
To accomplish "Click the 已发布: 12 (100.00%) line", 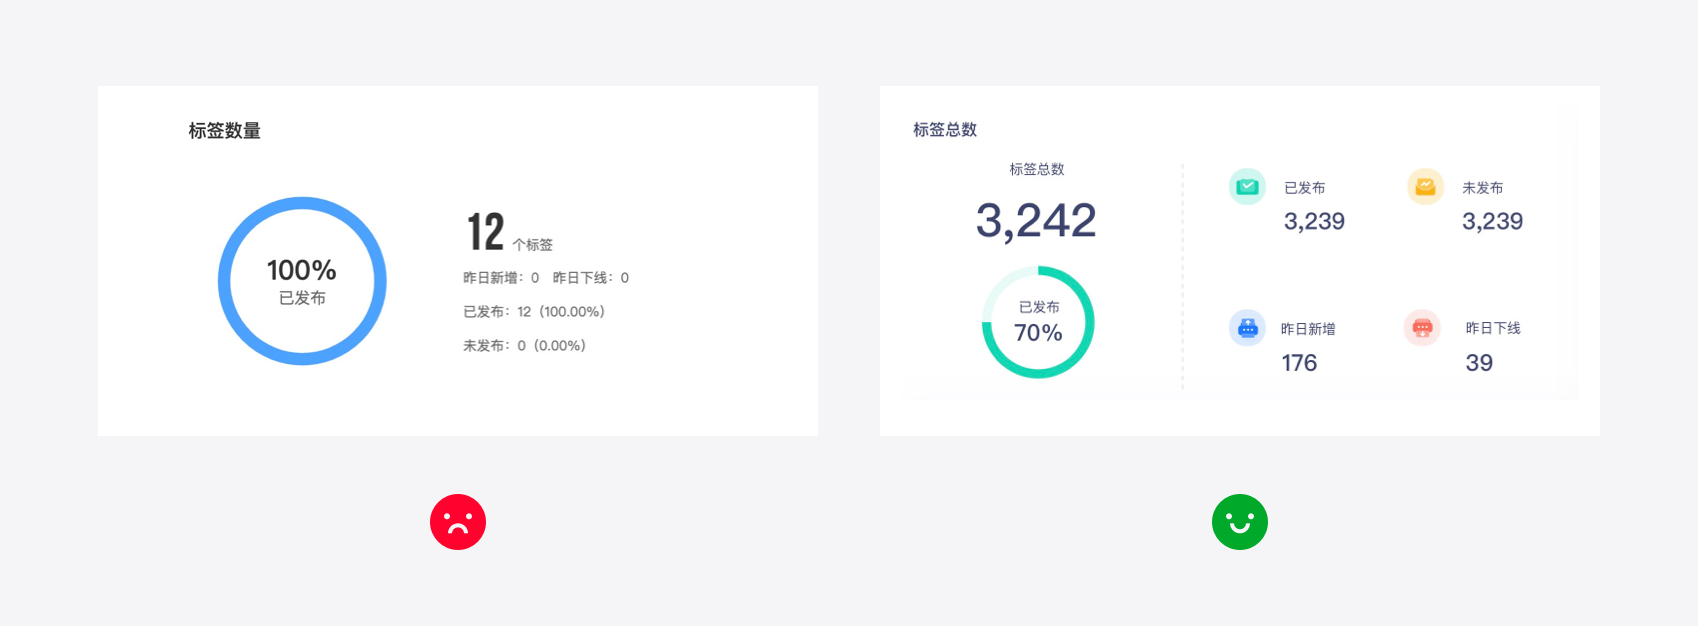I will 534,312.
